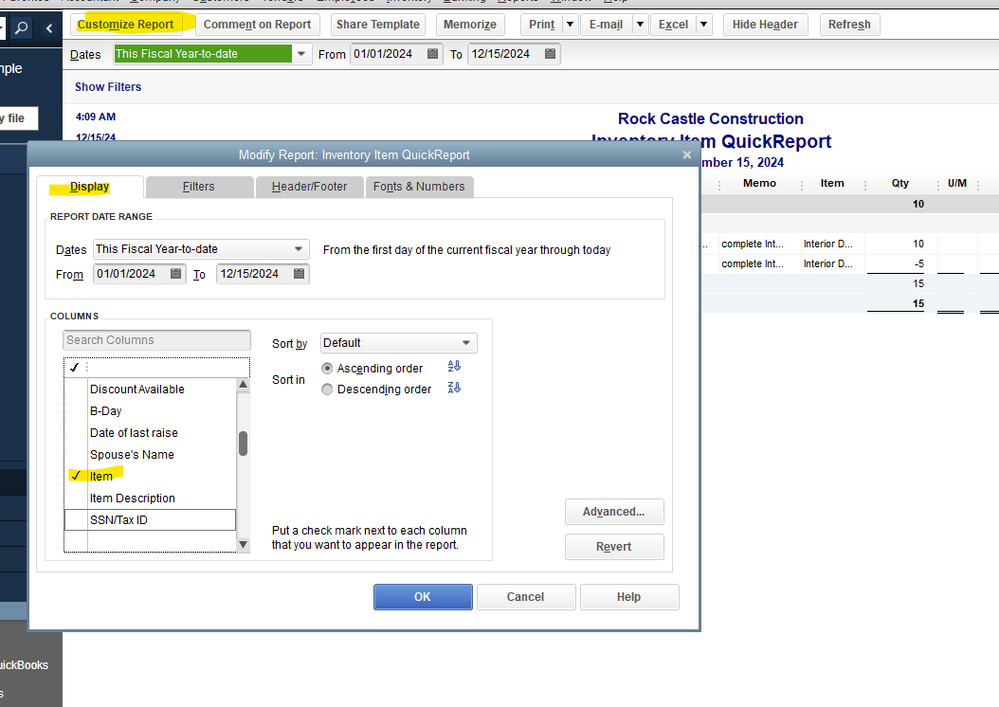
Task: Expand the E-mail dropdown arrow
Action: pyautogui.click(x=640, y=25)
